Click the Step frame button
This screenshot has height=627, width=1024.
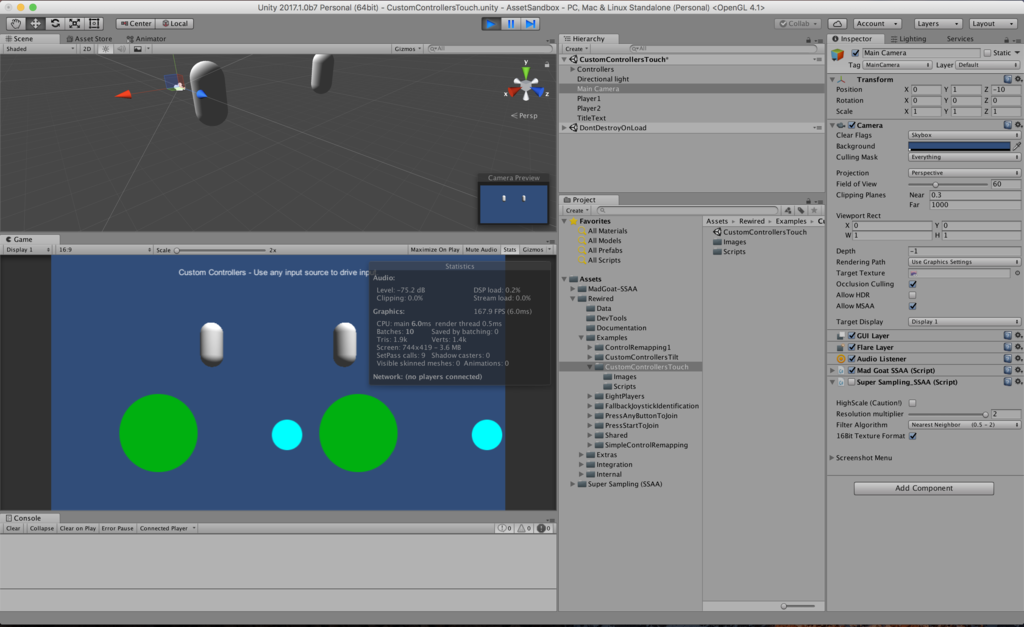click(x=530, y=24)
